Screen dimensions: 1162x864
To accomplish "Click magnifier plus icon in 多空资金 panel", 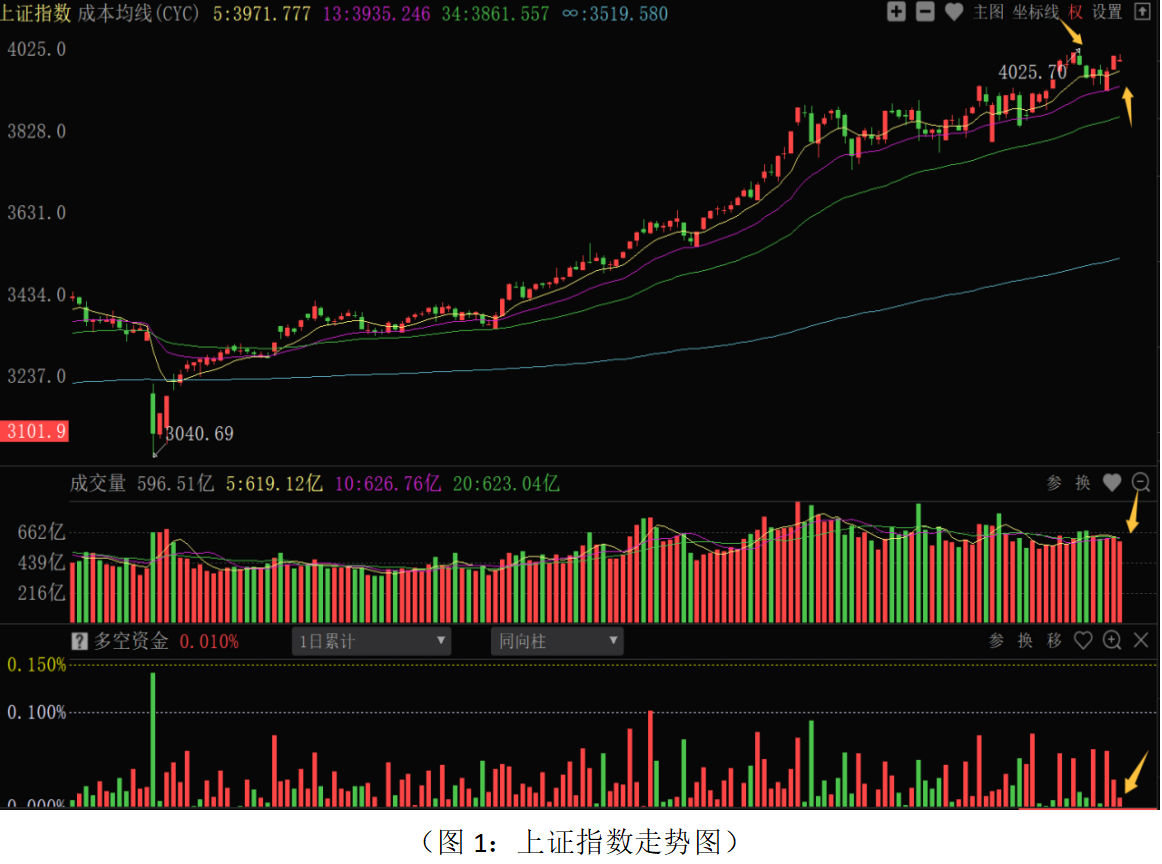I will [x=1112, y=641].
